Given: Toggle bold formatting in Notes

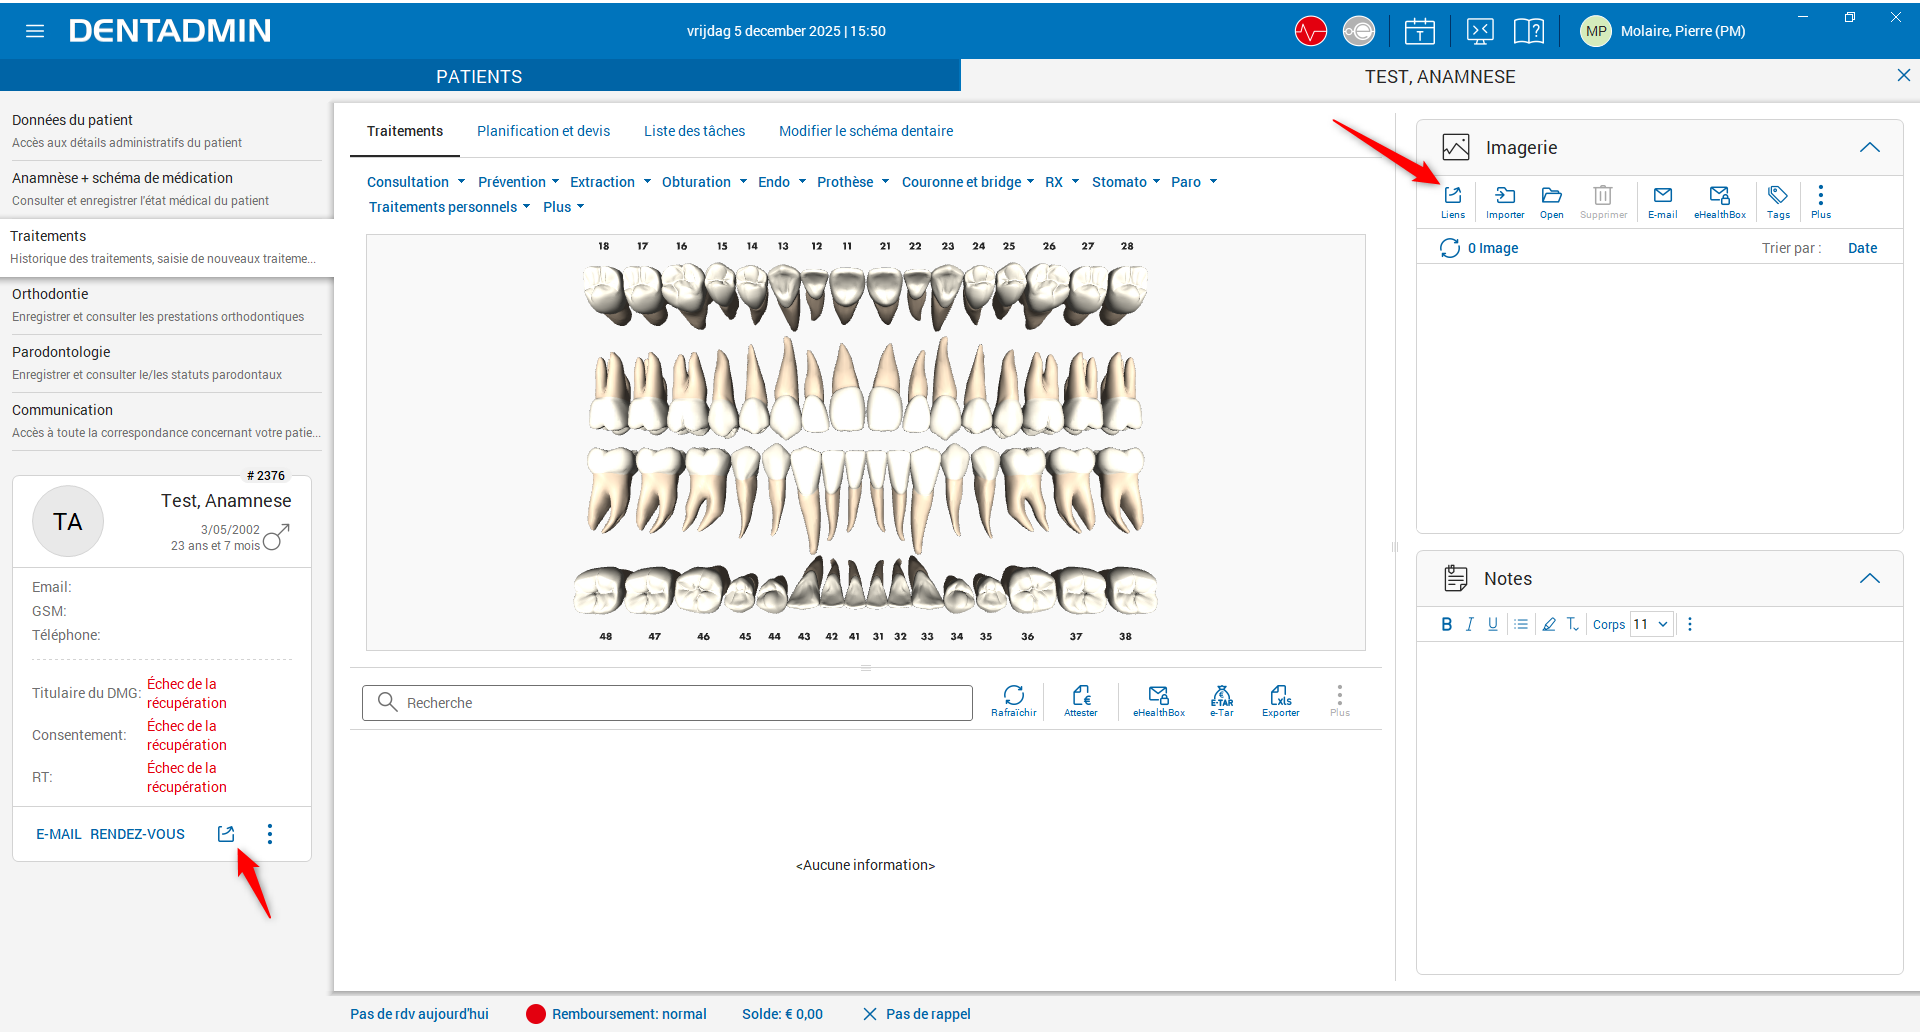Looking at the screenshot, I should pos(1446,624).
